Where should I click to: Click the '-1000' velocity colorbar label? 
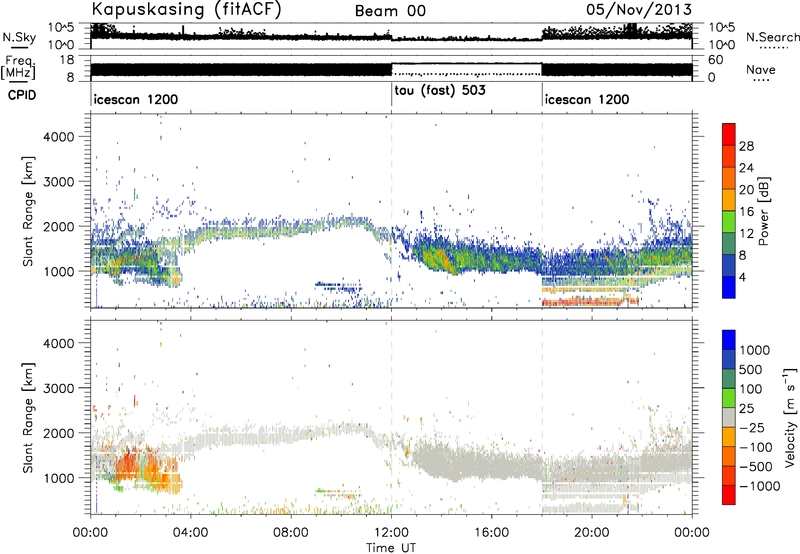pyautogui.click(x=760, y=486)
